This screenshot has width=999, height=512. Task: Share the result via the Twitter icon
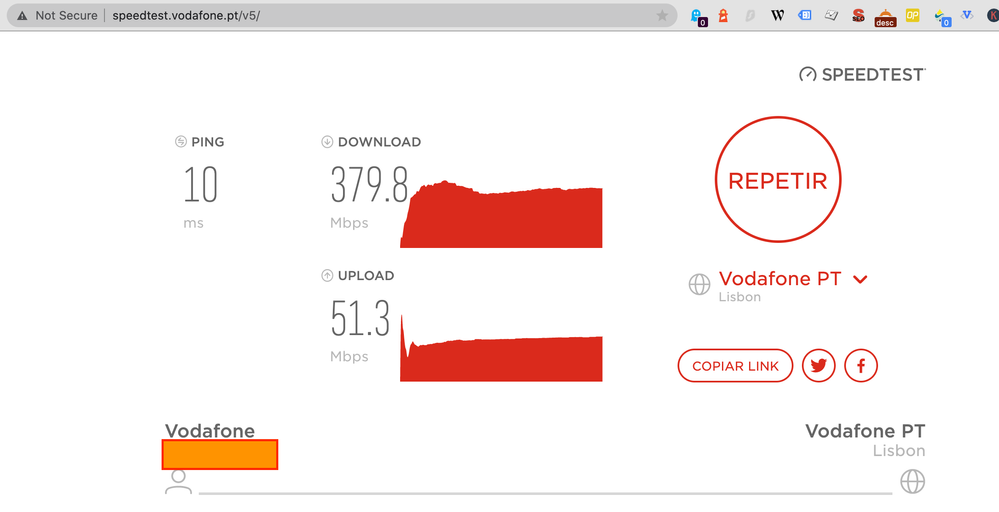point(819,366)
